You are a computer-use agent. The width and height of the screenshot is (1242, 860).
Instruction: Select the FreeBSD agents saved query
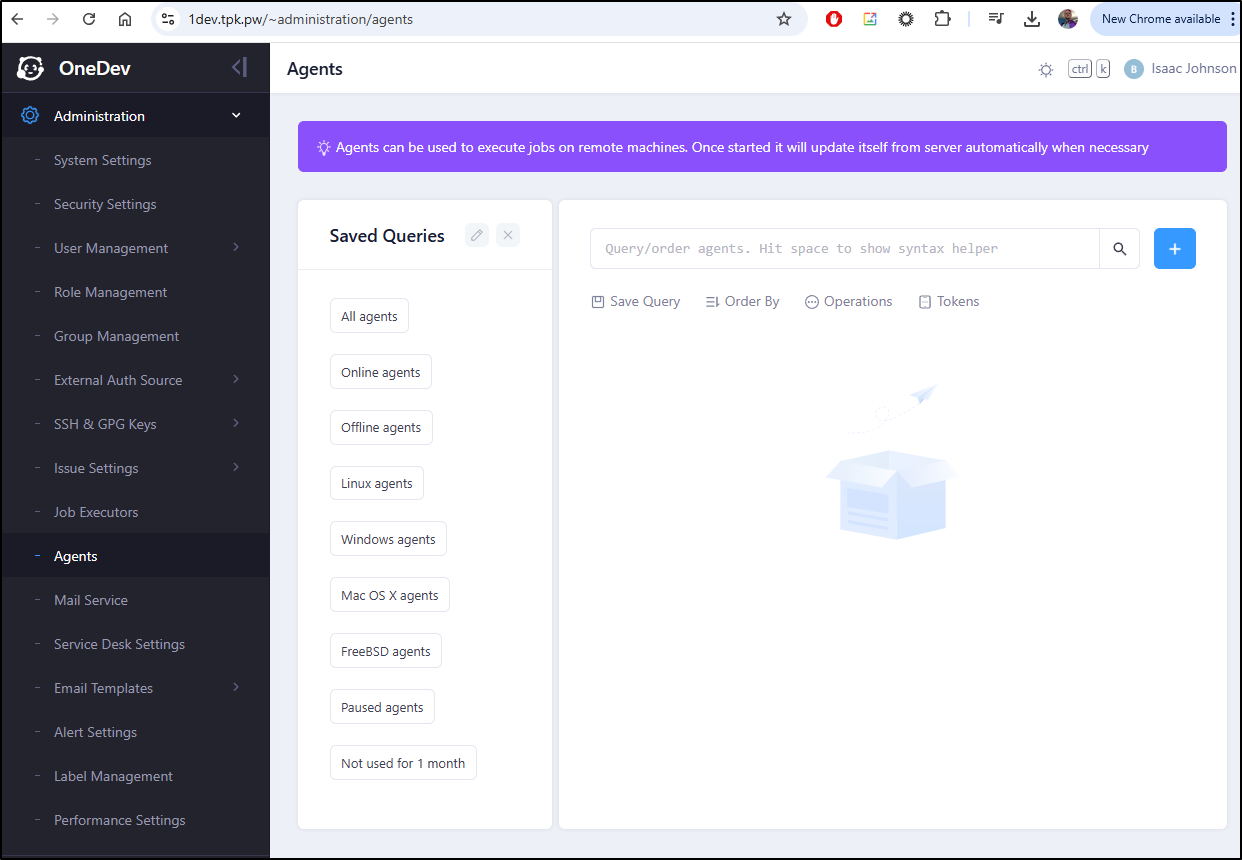coord(386,651)
